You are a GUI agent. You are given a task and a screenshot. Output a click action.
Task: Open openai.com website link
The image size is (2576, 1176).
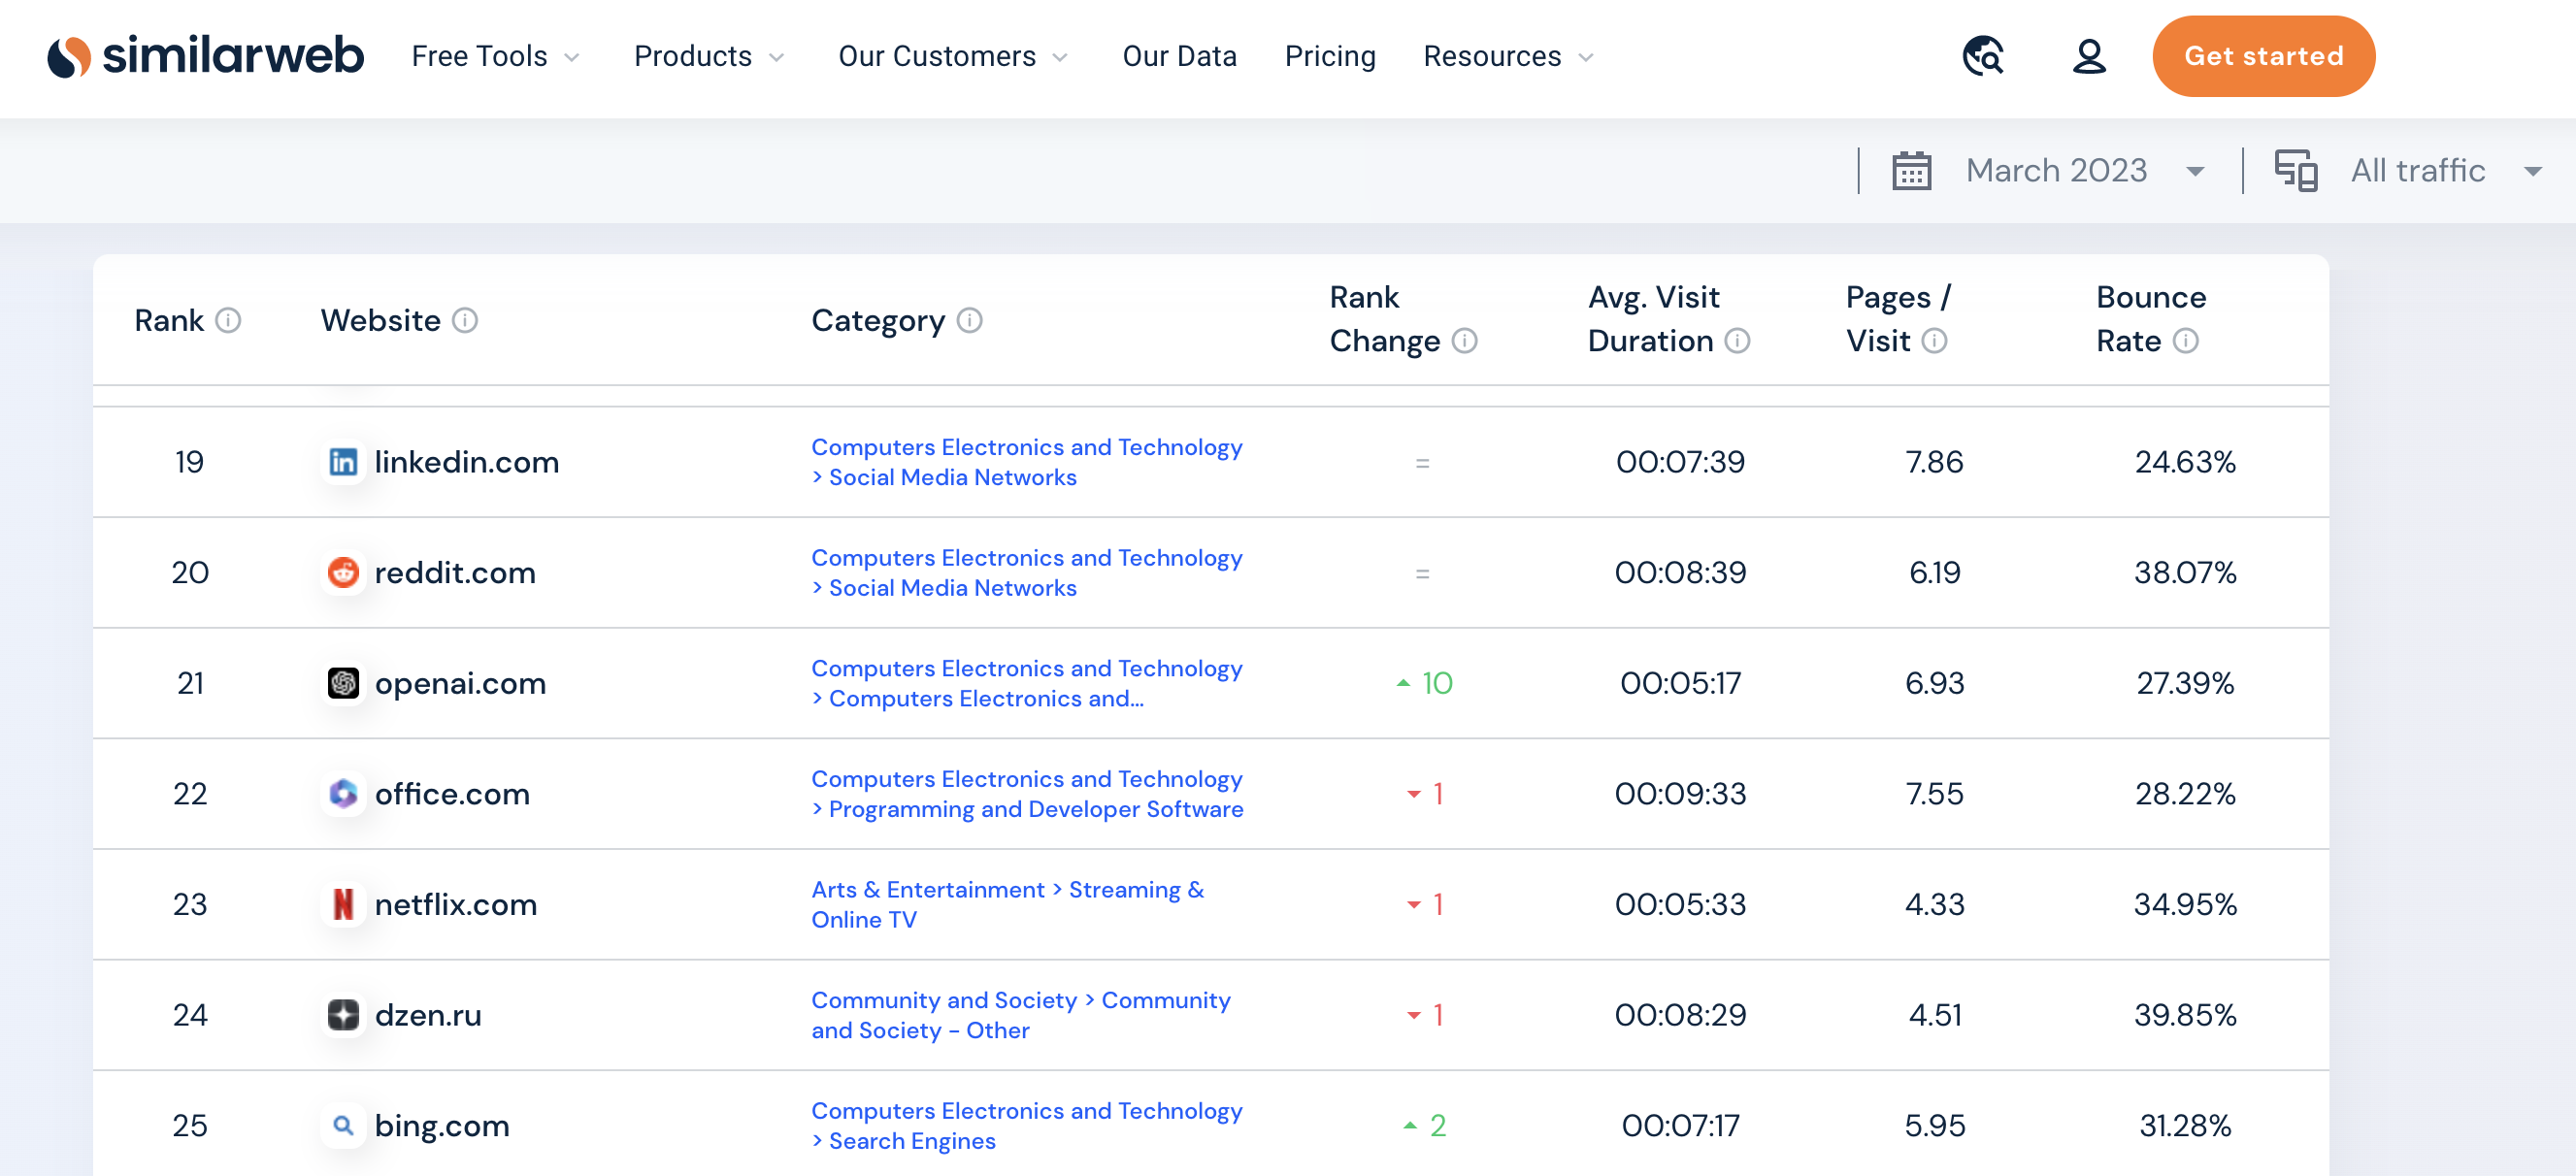[x=460, y=683]
